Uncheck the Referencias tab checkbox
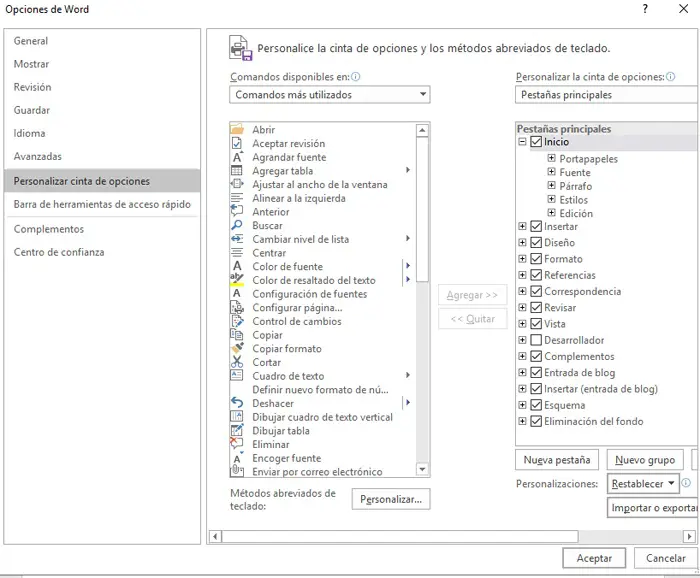 [x=536, y=275]
